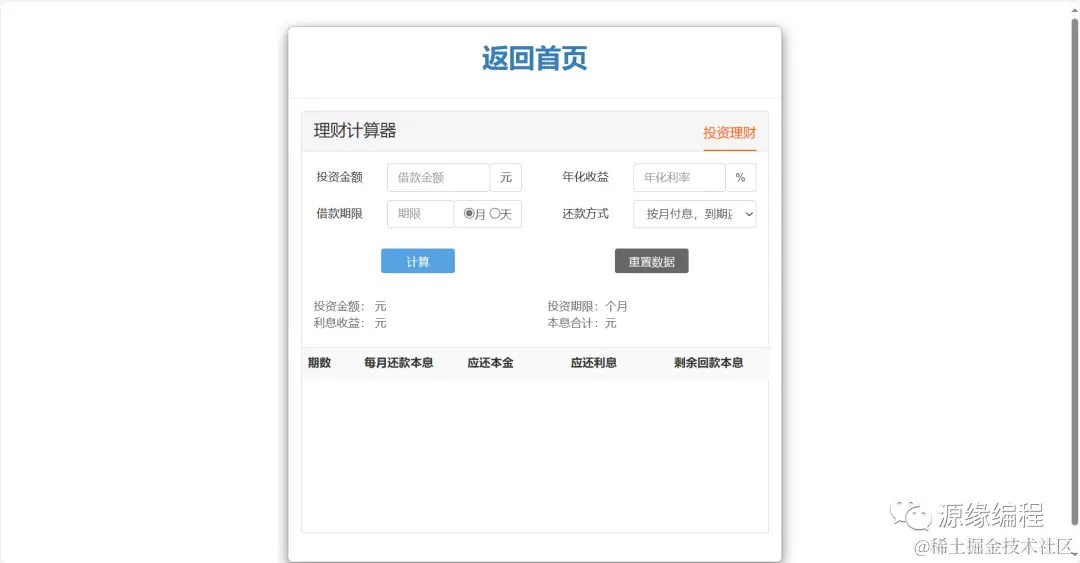Screen dimensions: 1080x563
Task: Click the 利息收益 result label
Action: [339, 323]
